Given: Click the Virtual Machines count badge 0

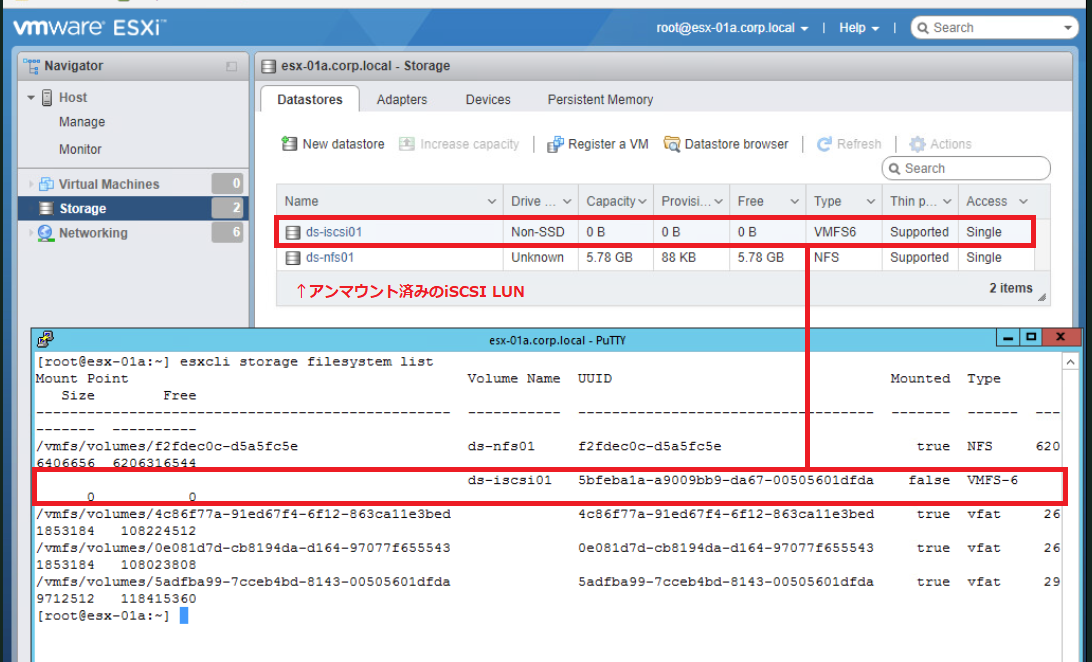Looking at the screenshot, I should coord(228,184).
